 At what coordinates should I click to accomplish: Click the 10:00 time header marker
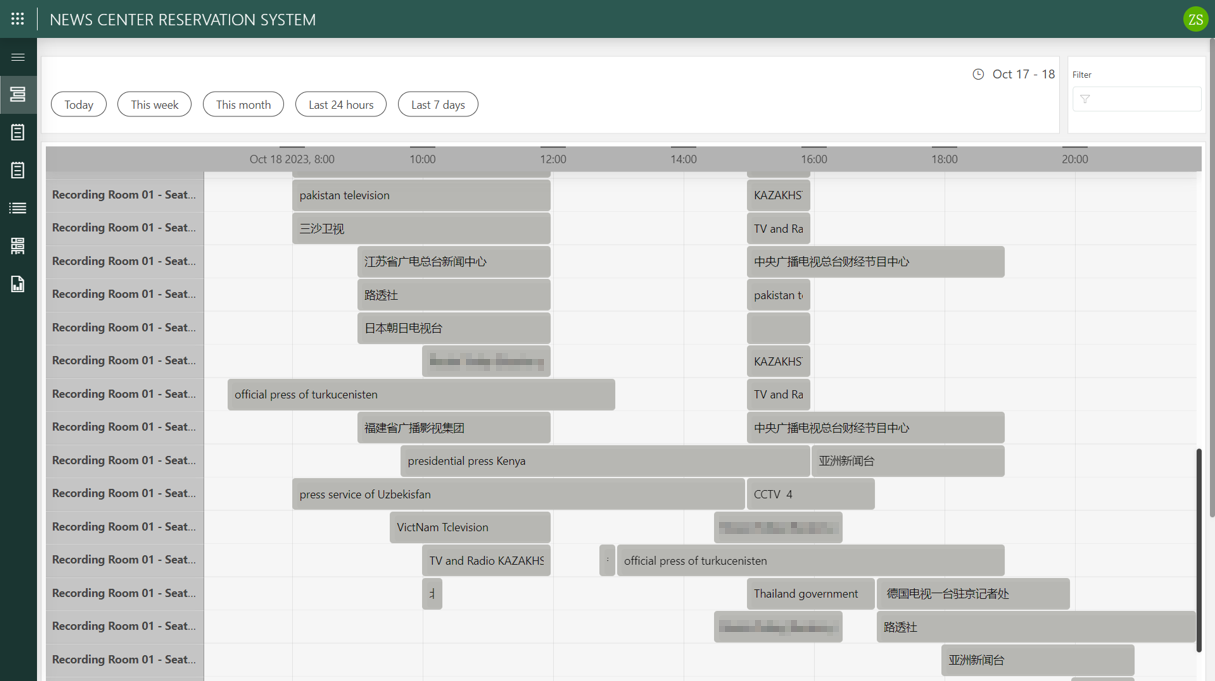422,159
